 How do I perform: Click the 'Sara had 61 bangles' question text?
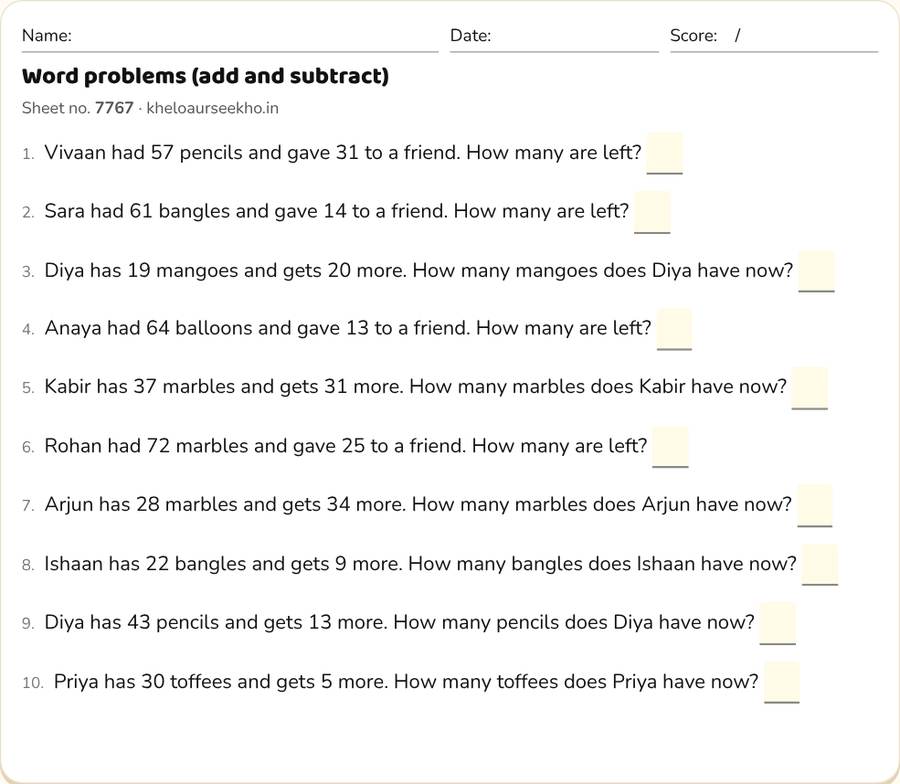337,211
